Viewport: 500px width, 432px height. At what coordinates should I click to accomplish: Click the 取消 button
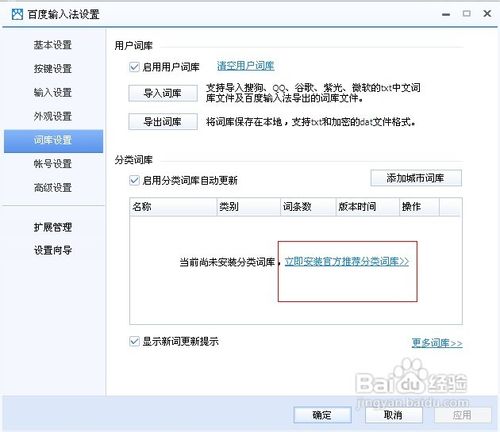coord(394,415)
